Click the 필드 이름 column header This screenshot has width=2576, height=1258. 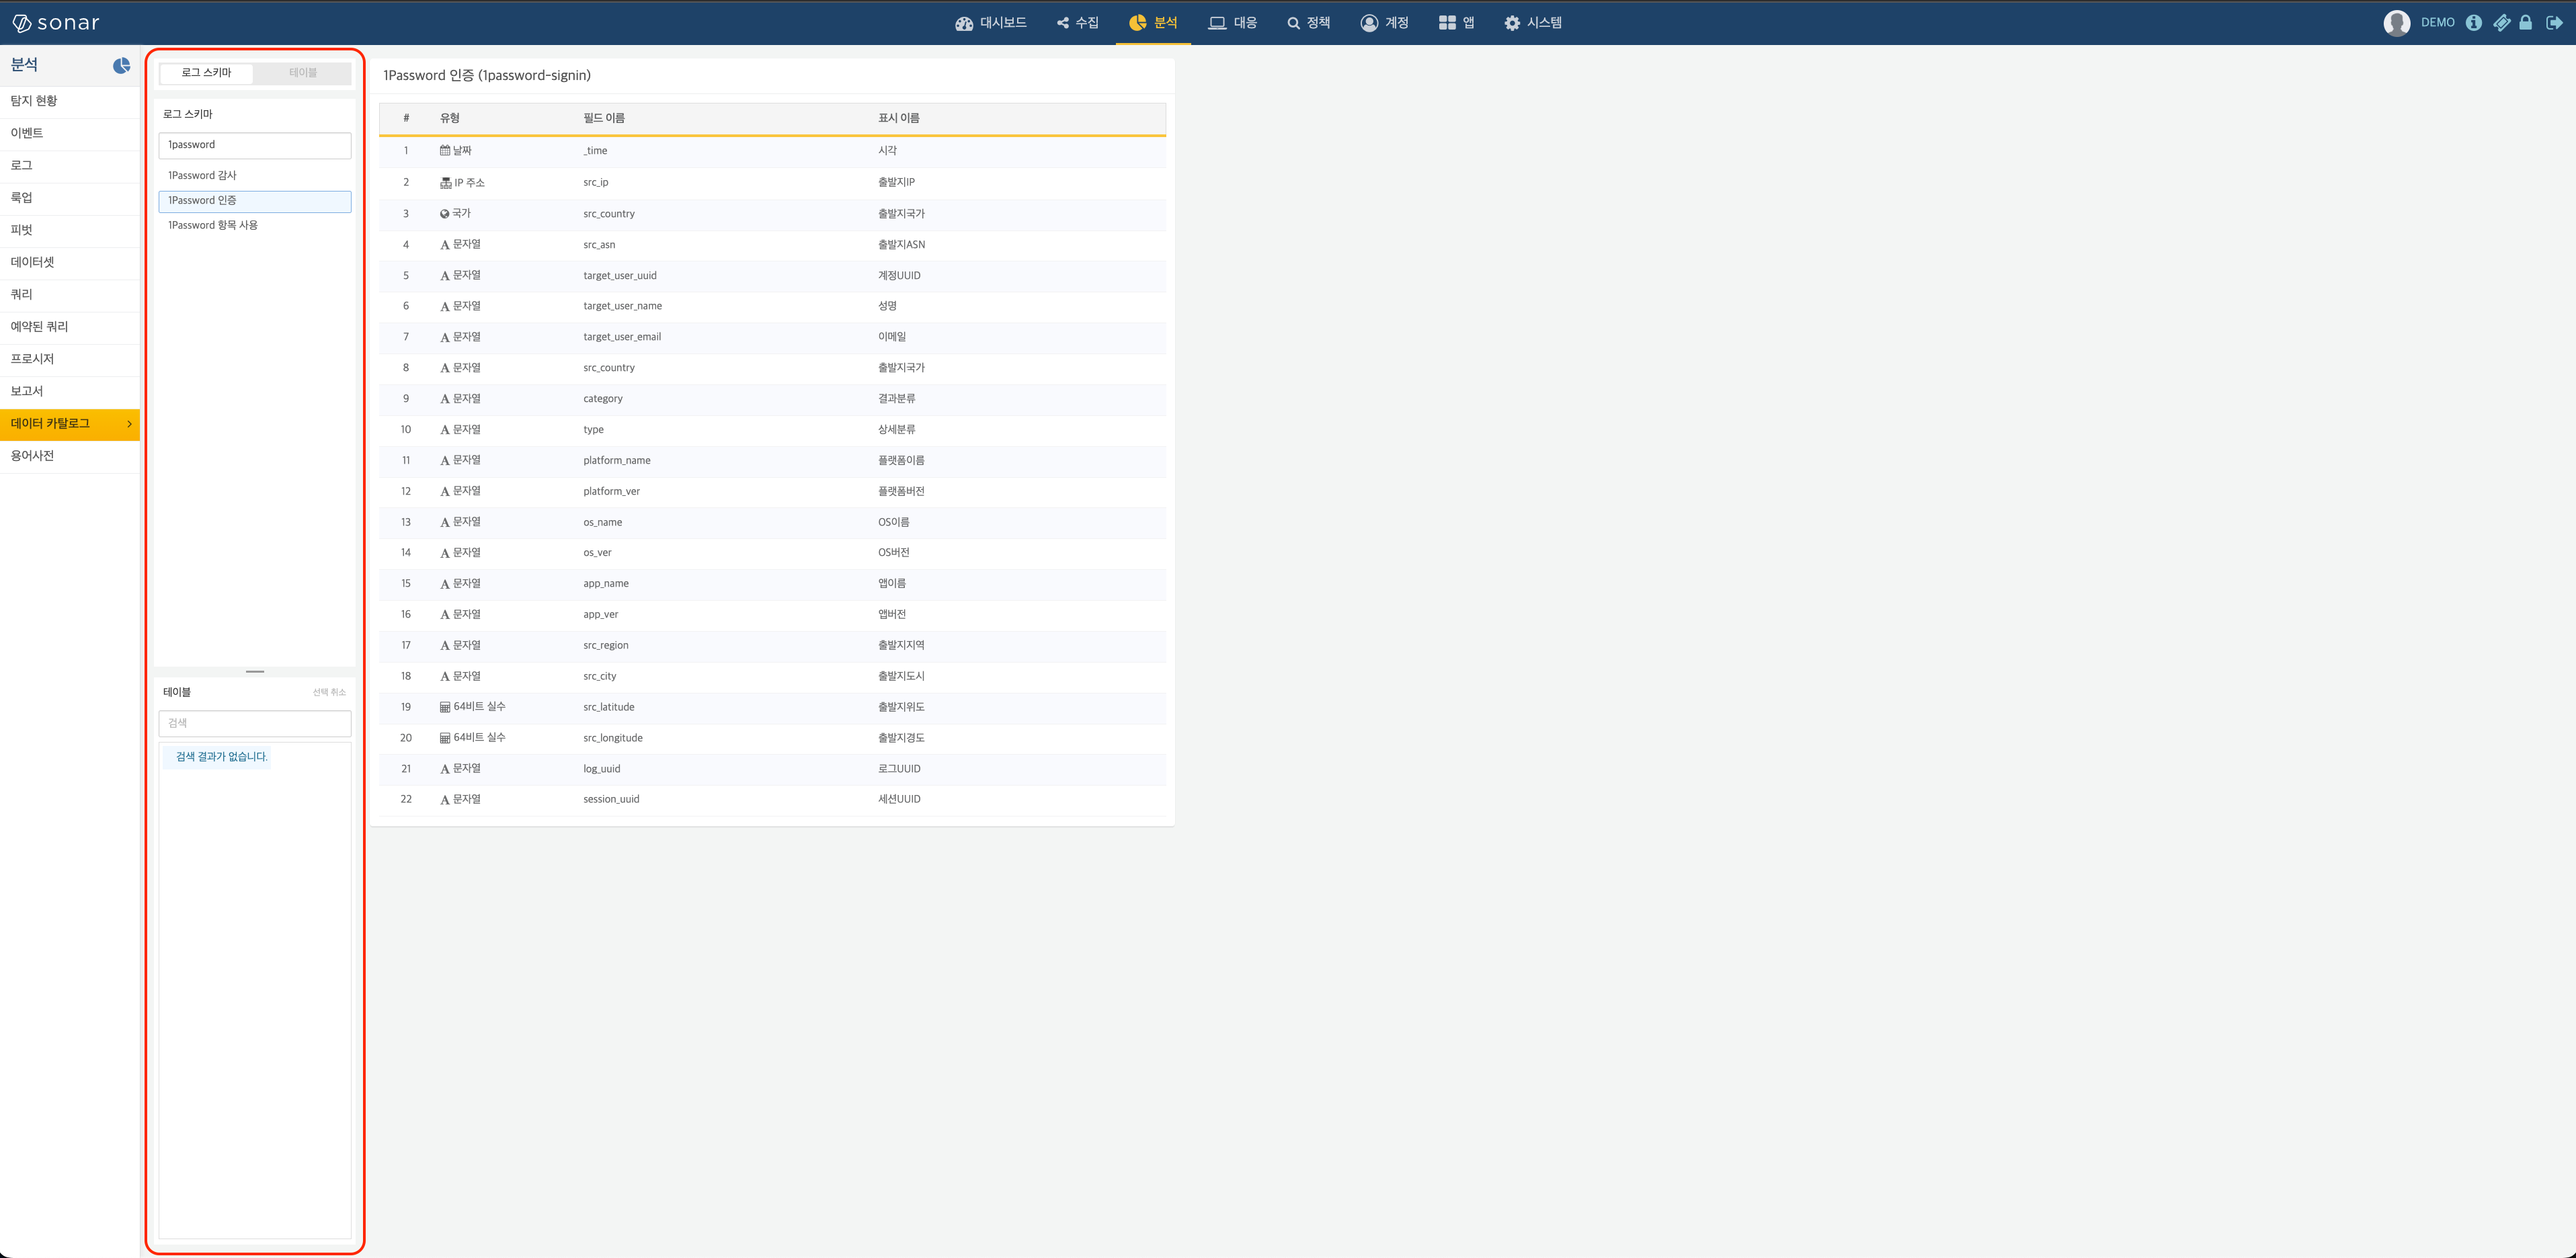point(604,118)
